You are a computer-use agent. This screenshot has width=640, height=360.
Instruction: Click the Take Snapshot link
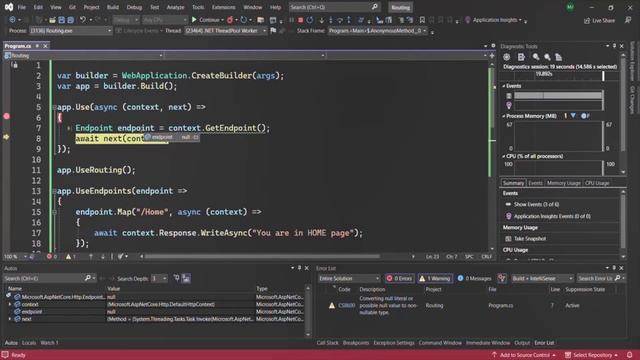(530, 239)
